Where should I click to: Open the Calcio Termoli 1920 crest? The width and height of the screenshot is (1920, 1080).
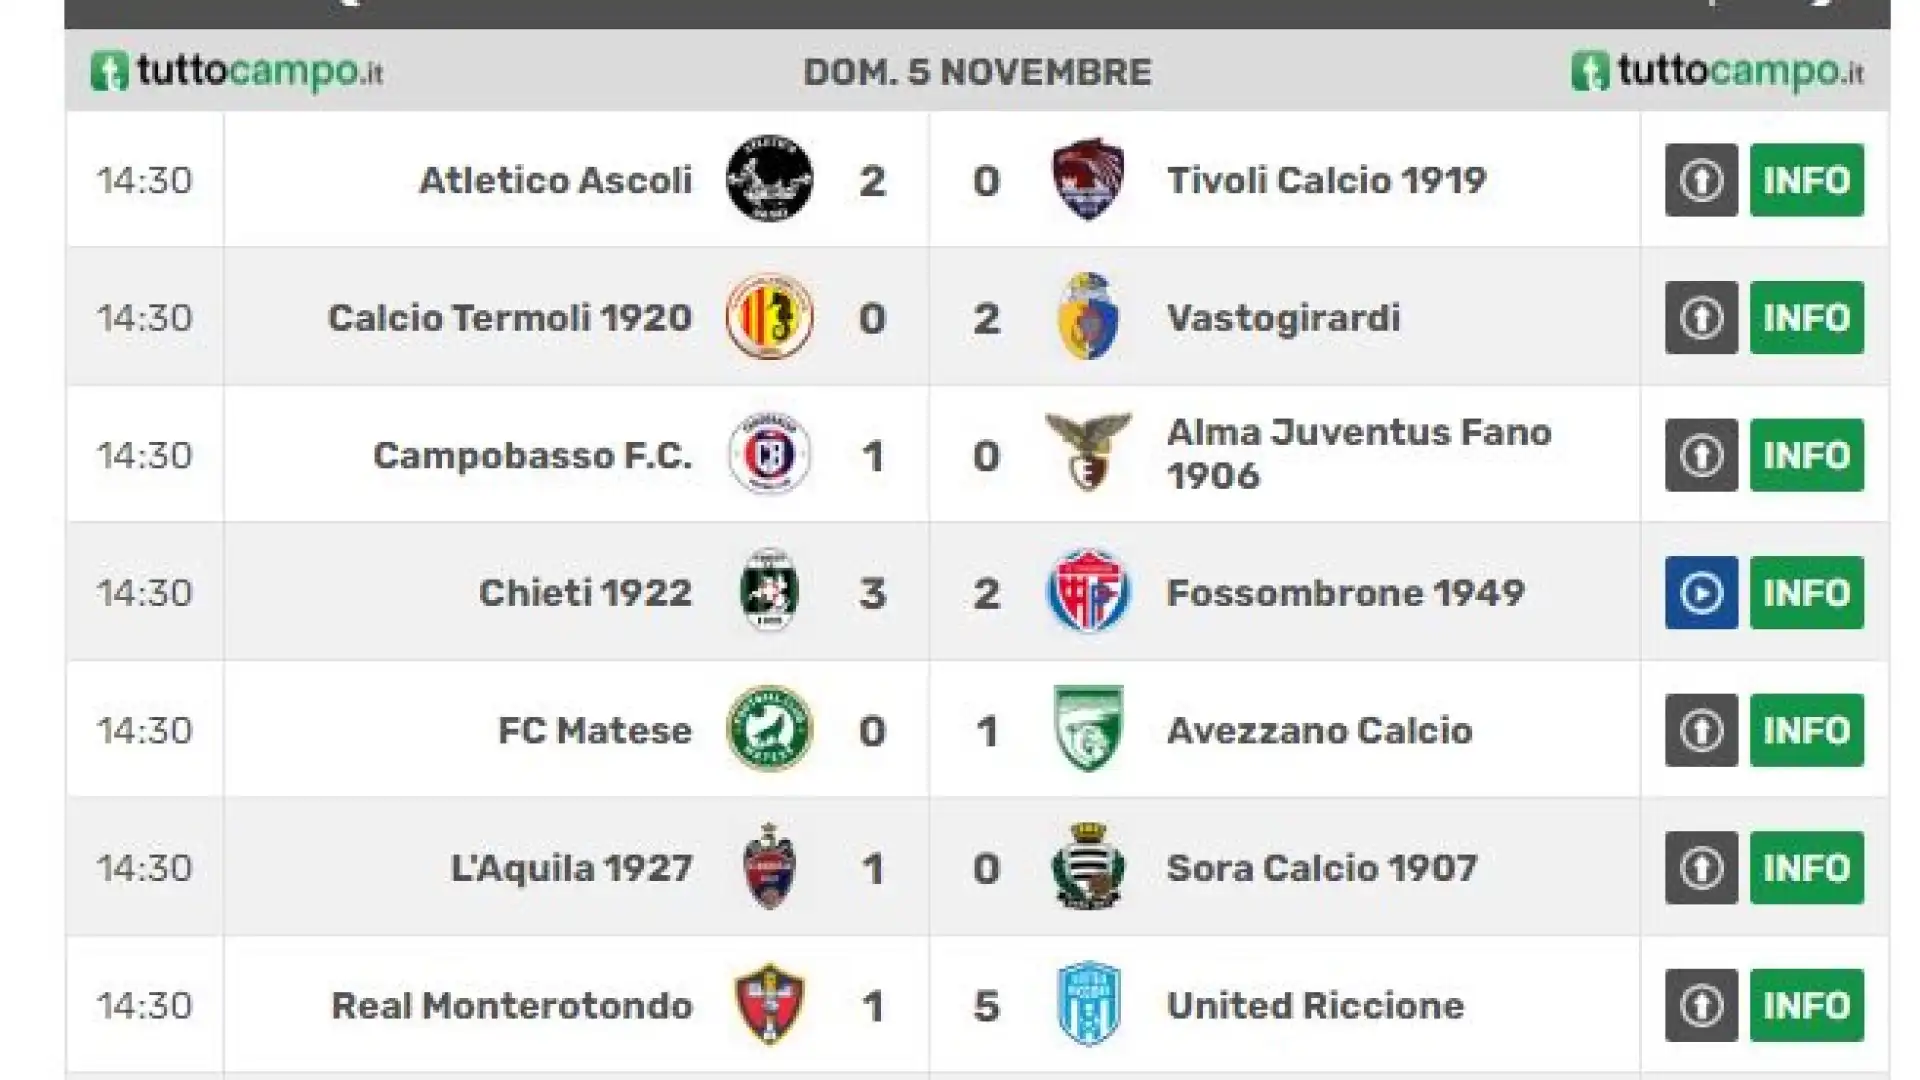(x=769, y=317)
